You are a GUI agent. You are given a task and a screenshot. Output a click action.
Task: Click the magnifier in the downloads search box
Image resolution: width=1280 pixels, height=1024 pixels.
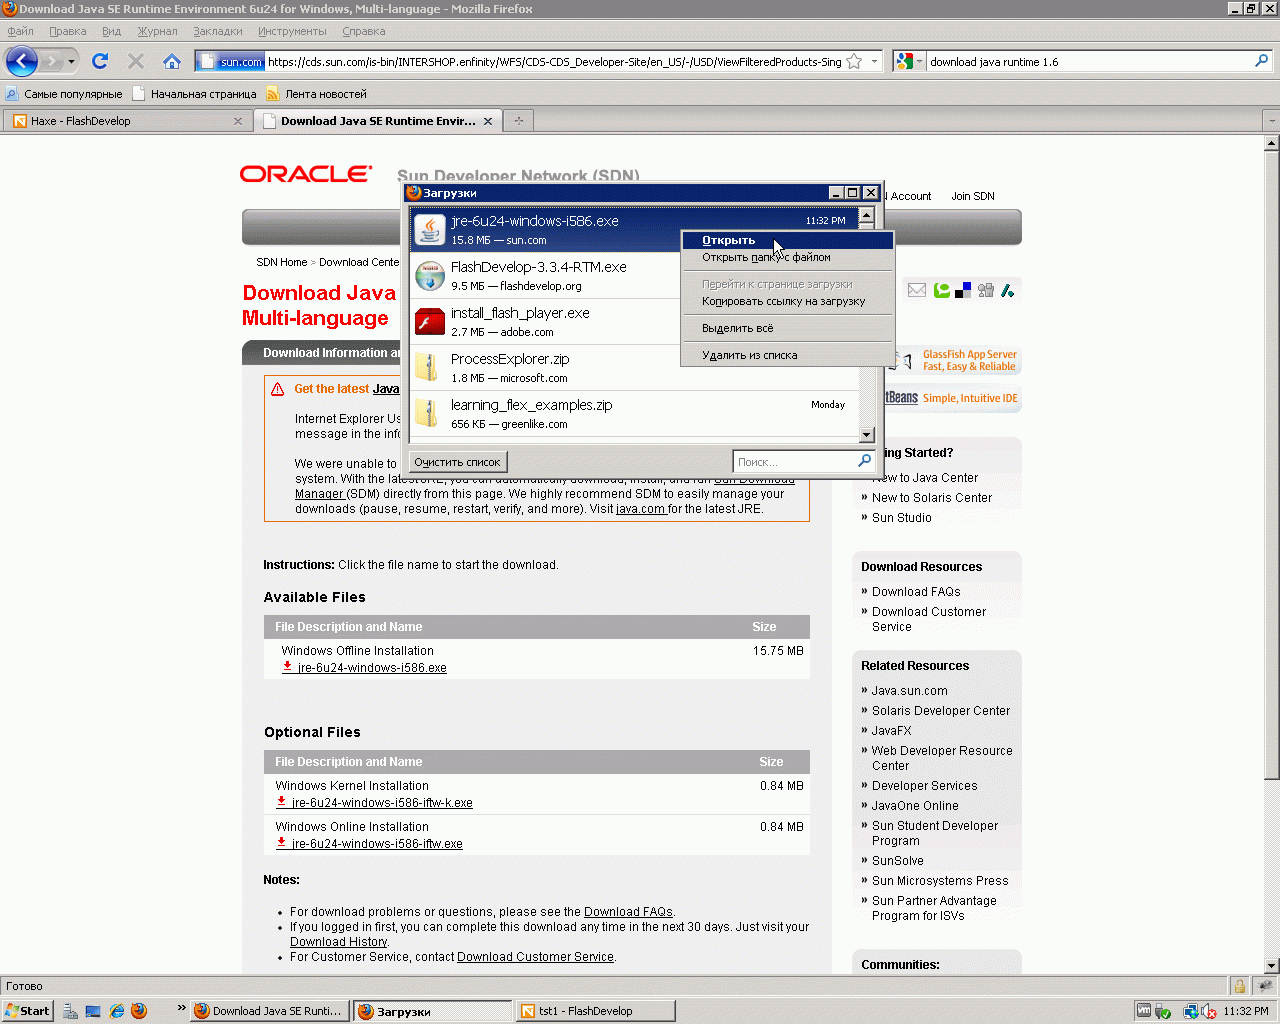[x=865, y=461]
